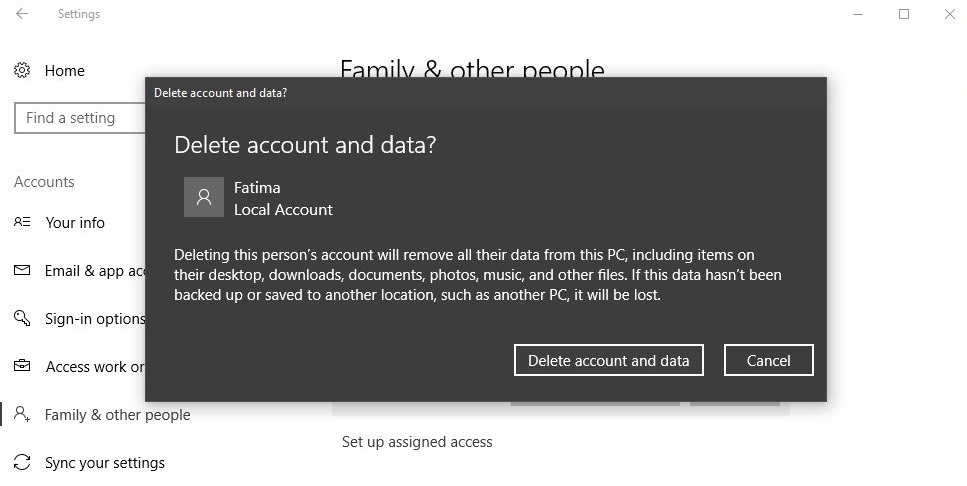The height and width of the screenshot is (486, 967).
Task: Click the Family & other people icon
Action: tap(22, 414)
